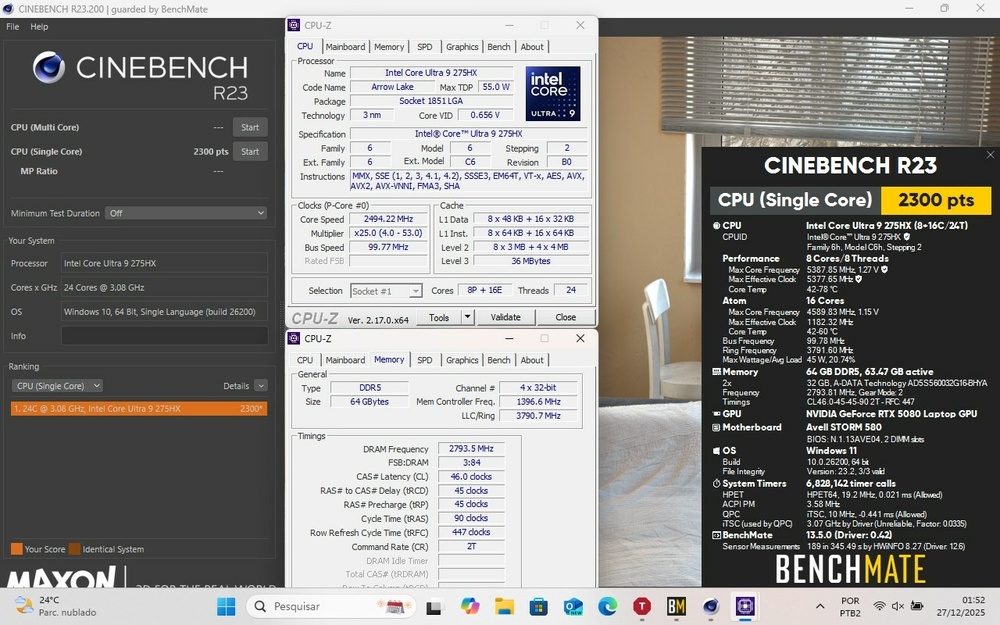
Task: Open the Minimum Test Duration dropdown
Action: coord(187,213)
